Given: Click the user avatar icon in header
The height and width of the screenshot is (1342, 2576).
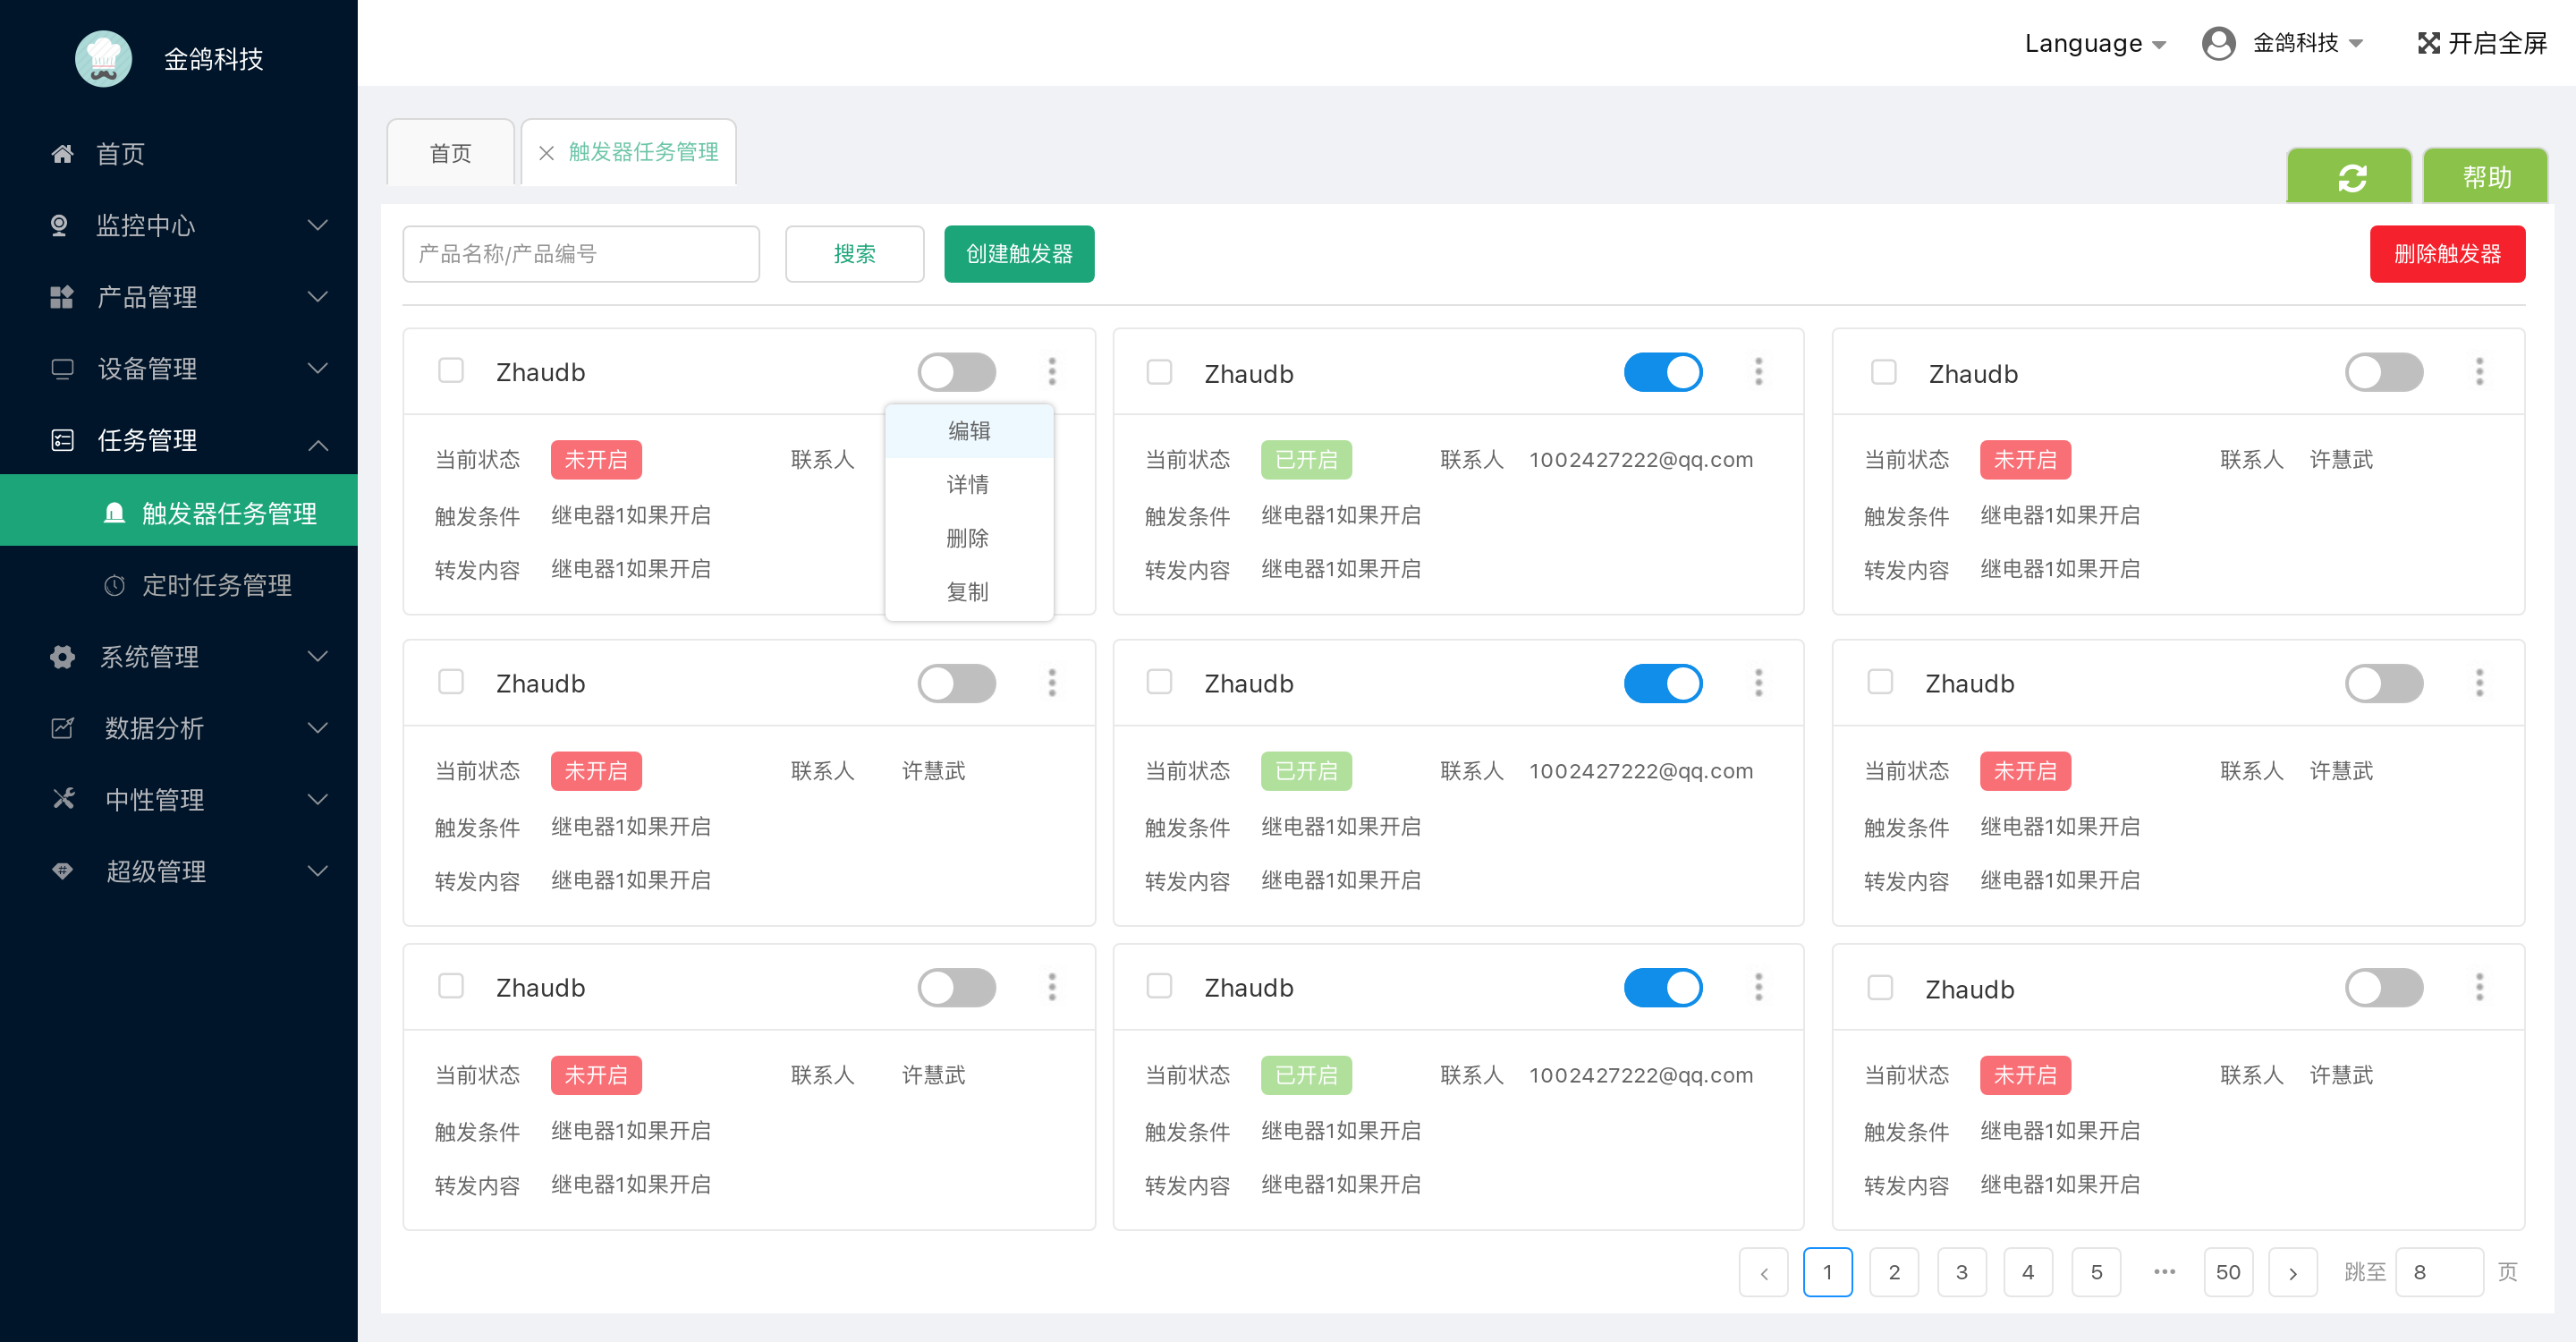Looking at the screenshot, I should (2219, 43).
